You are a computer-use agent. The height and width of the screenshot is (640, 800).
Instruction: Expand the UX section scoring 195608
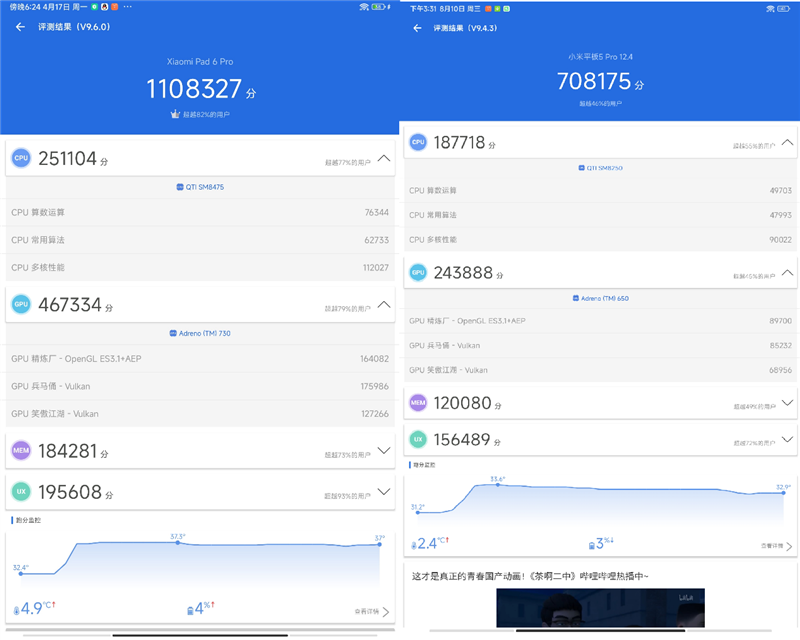[383, 492]
